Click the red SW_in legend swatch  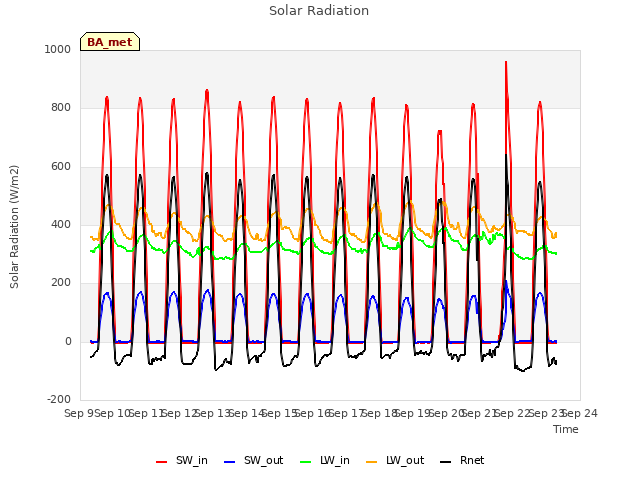pyautogui.click(x=162, y=462)
